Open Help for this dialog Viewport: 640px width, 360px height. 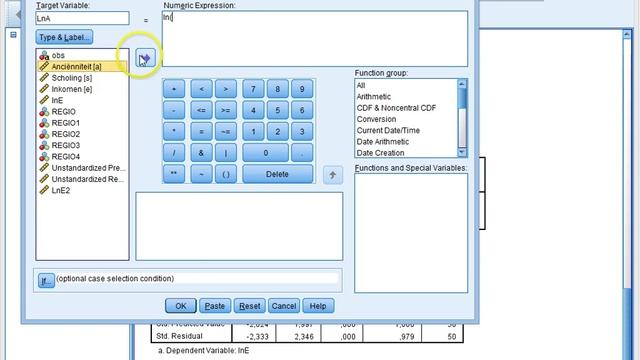pos(318,306)
